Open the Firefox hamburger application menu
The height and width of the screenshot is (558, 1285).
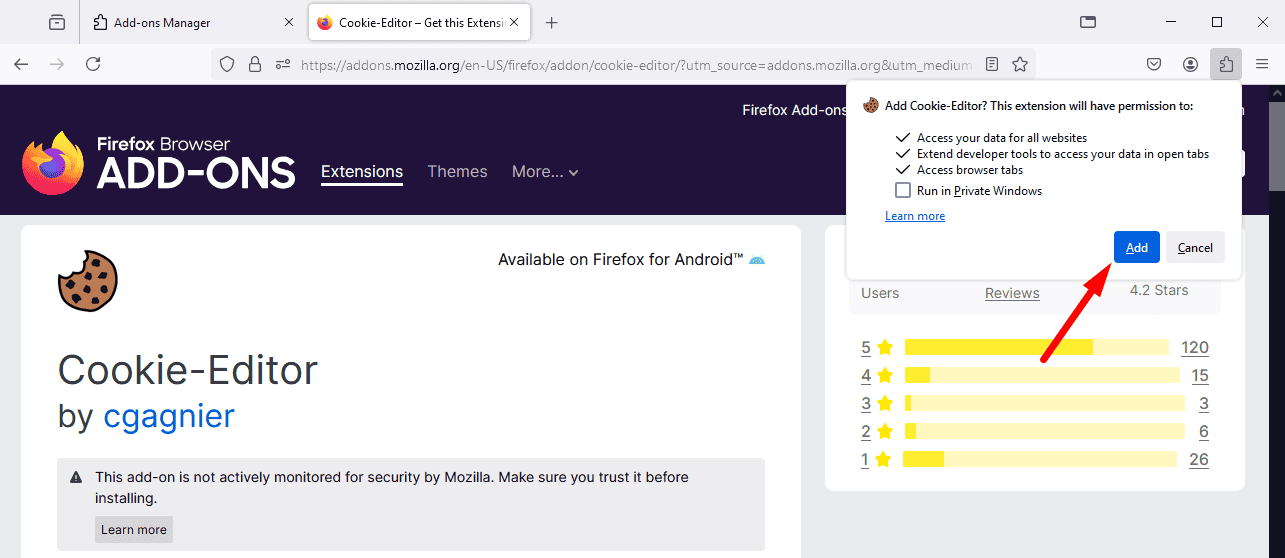pyautogui.click(x=1262, y=64)
